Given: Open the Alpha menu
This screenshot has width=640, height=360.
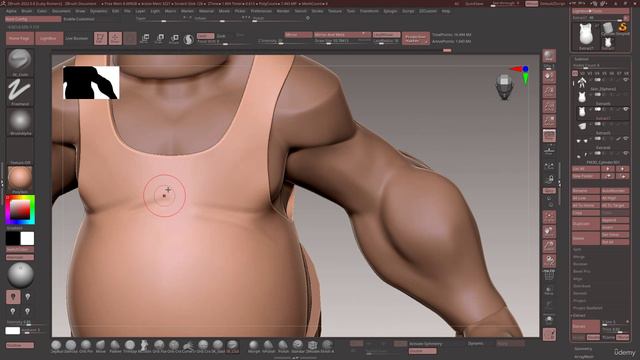Looking at the screenshot, I should (11, 11).
